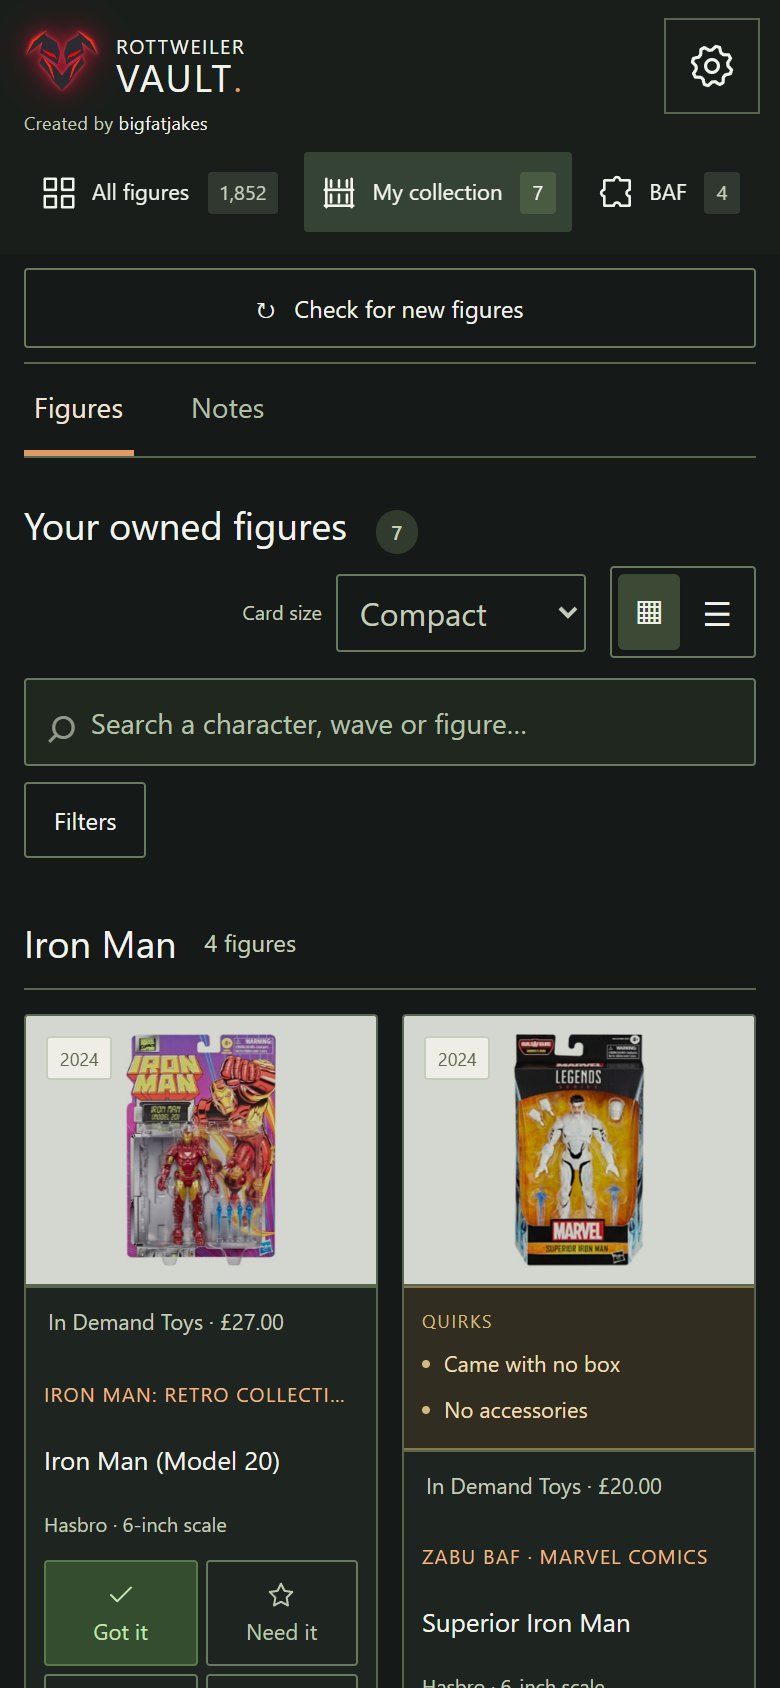
Task: Click the BAF puzzle piece icon
Action: 616,192
